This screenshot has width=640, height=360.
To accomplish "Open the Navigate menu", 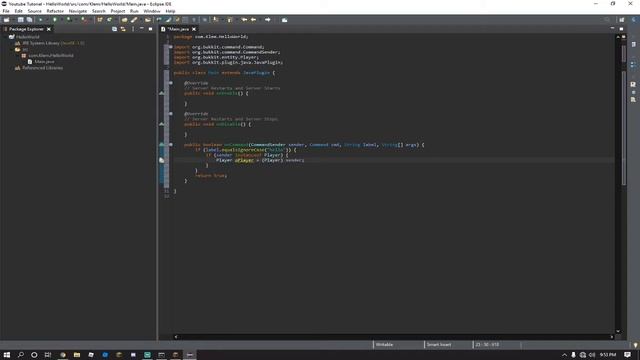I will point(78,11).
